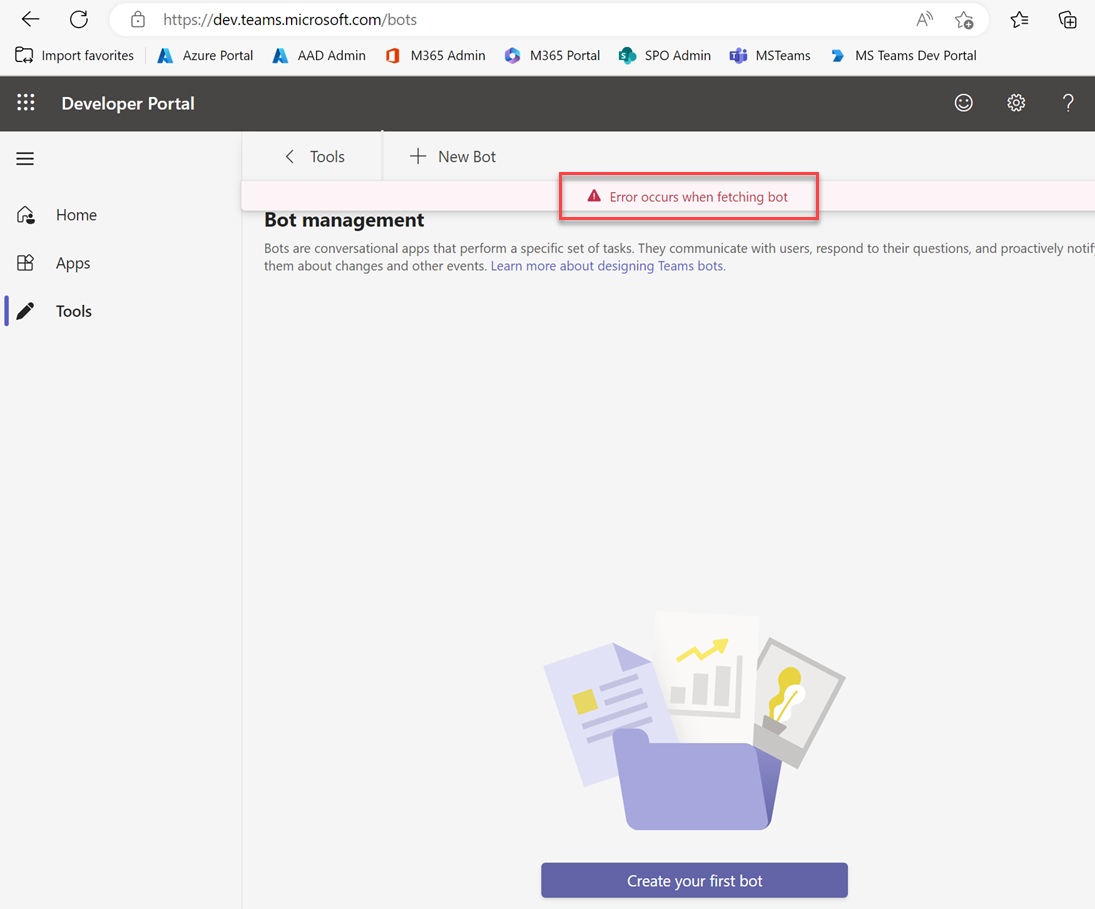The width and height of the screenshot is (1095, 909).
Task: Open the help question mark icon
Action: pyautogui.click(x=1067, y=102)
